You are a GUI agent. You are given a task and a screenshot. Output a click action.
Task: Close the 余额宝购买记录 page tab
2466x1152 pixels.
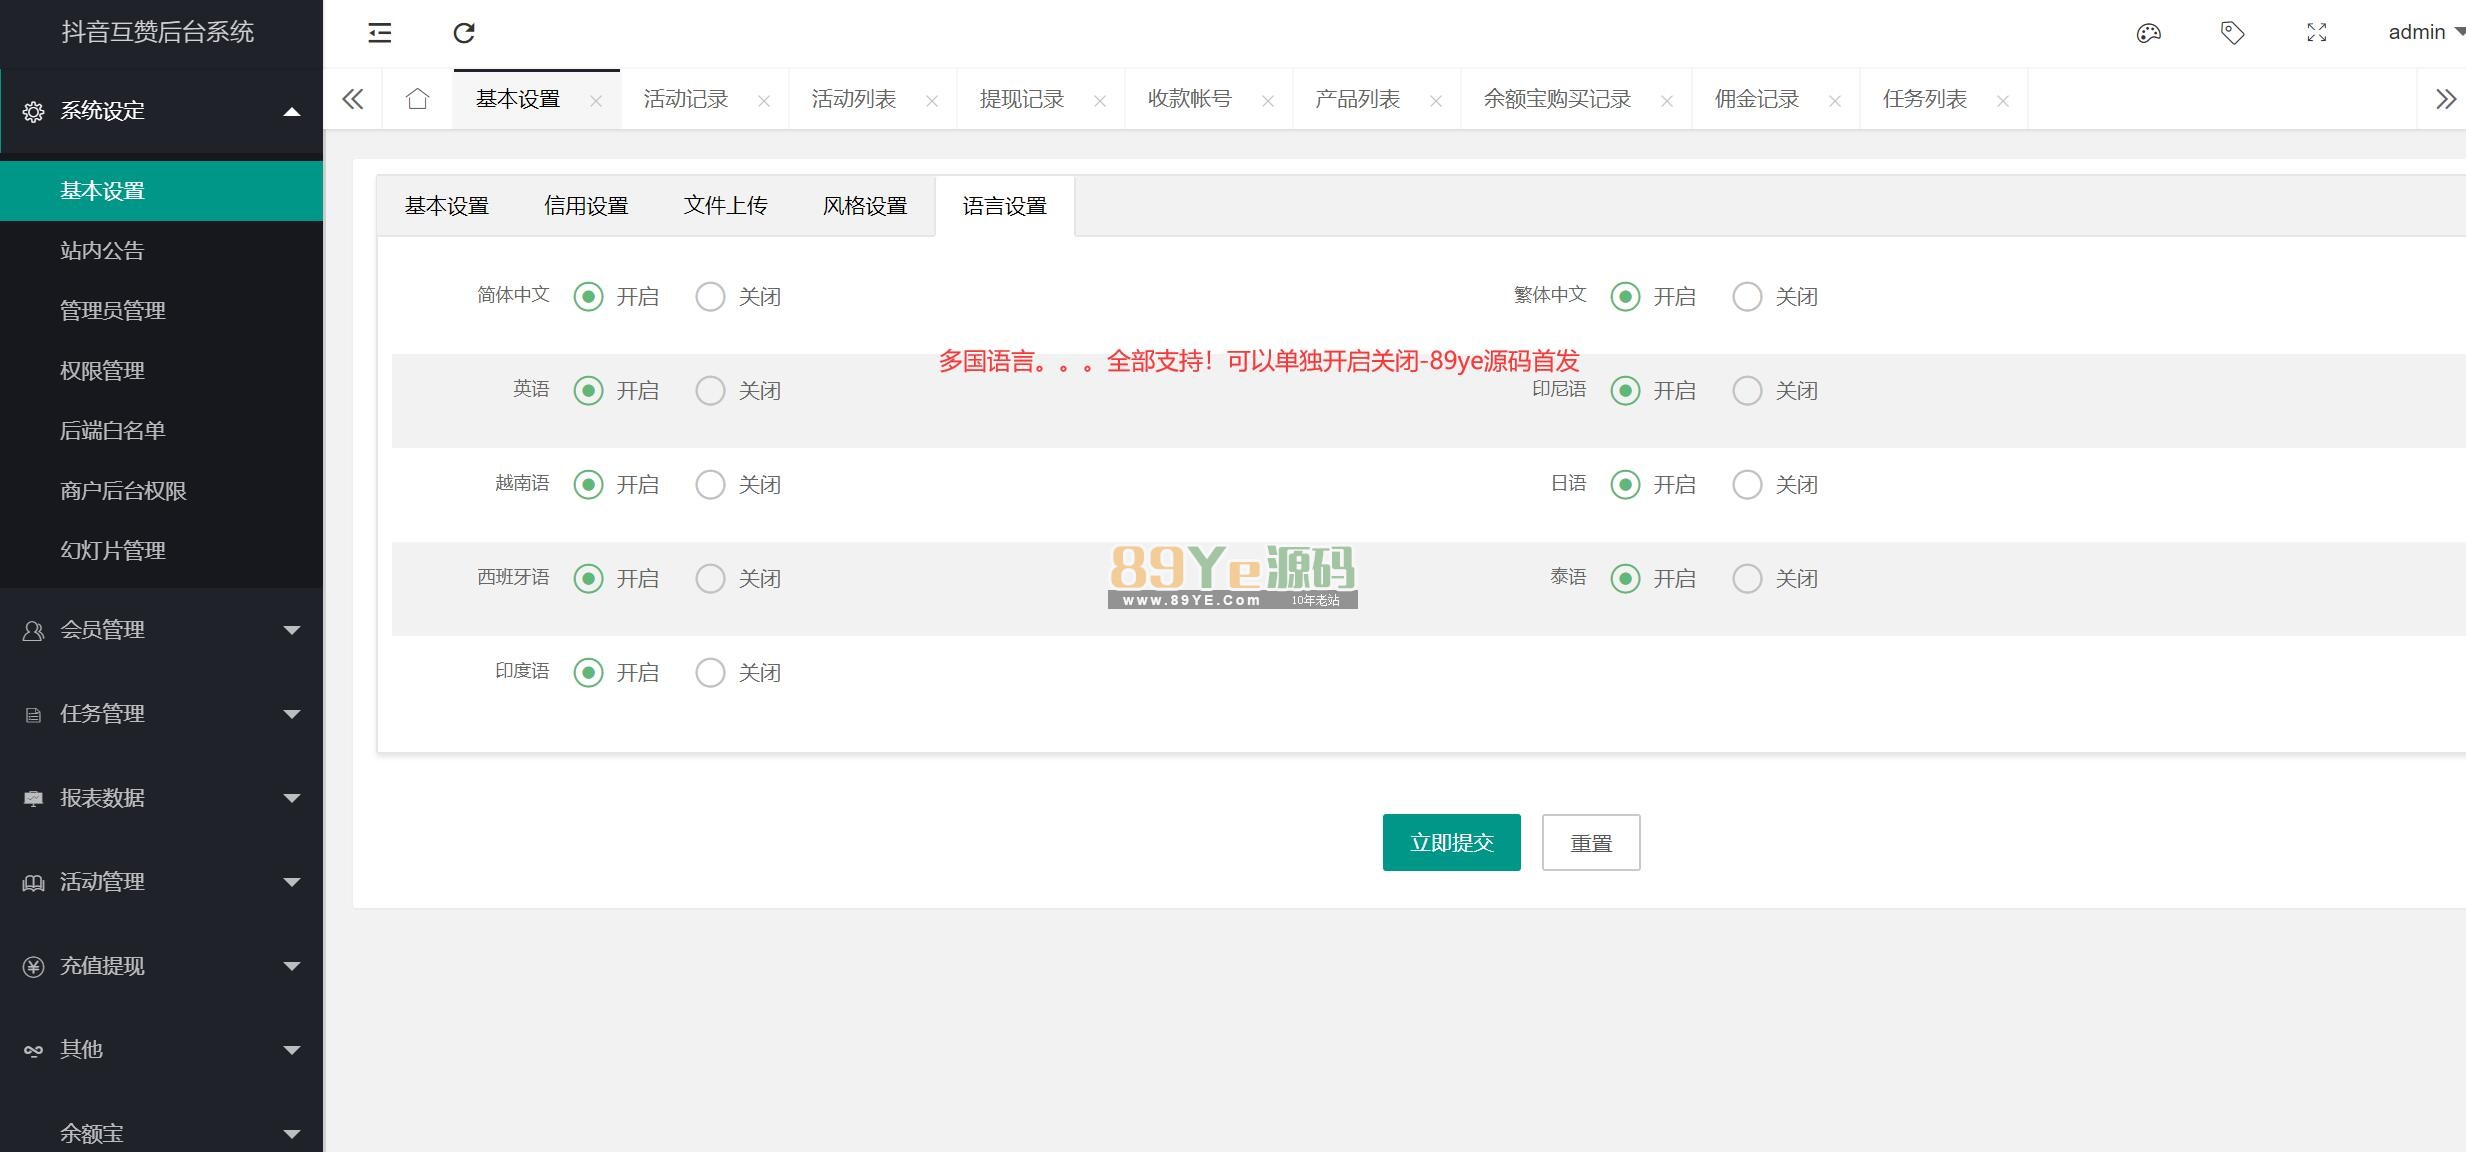(x=1667, y=101)
